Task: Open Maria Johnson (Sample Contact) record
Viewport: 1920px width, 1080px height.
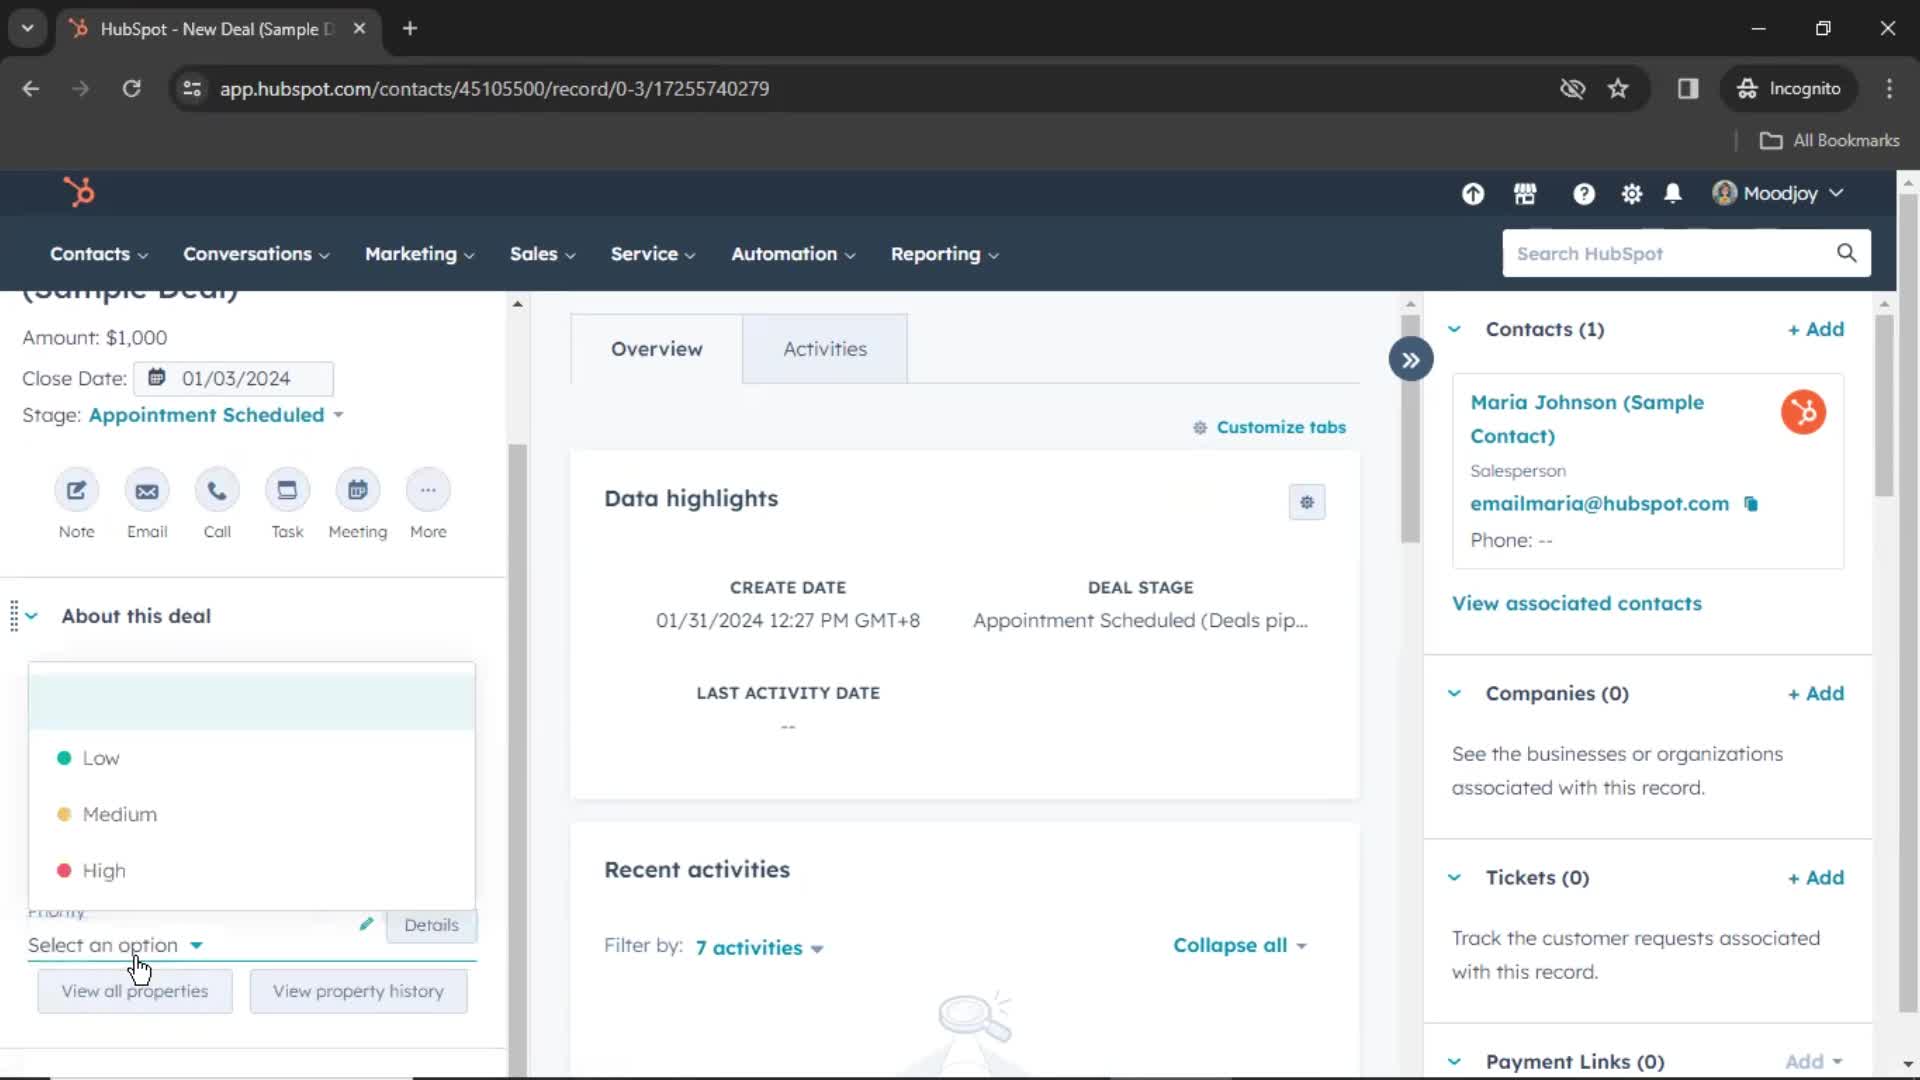Action: (x=1587, y=419)
